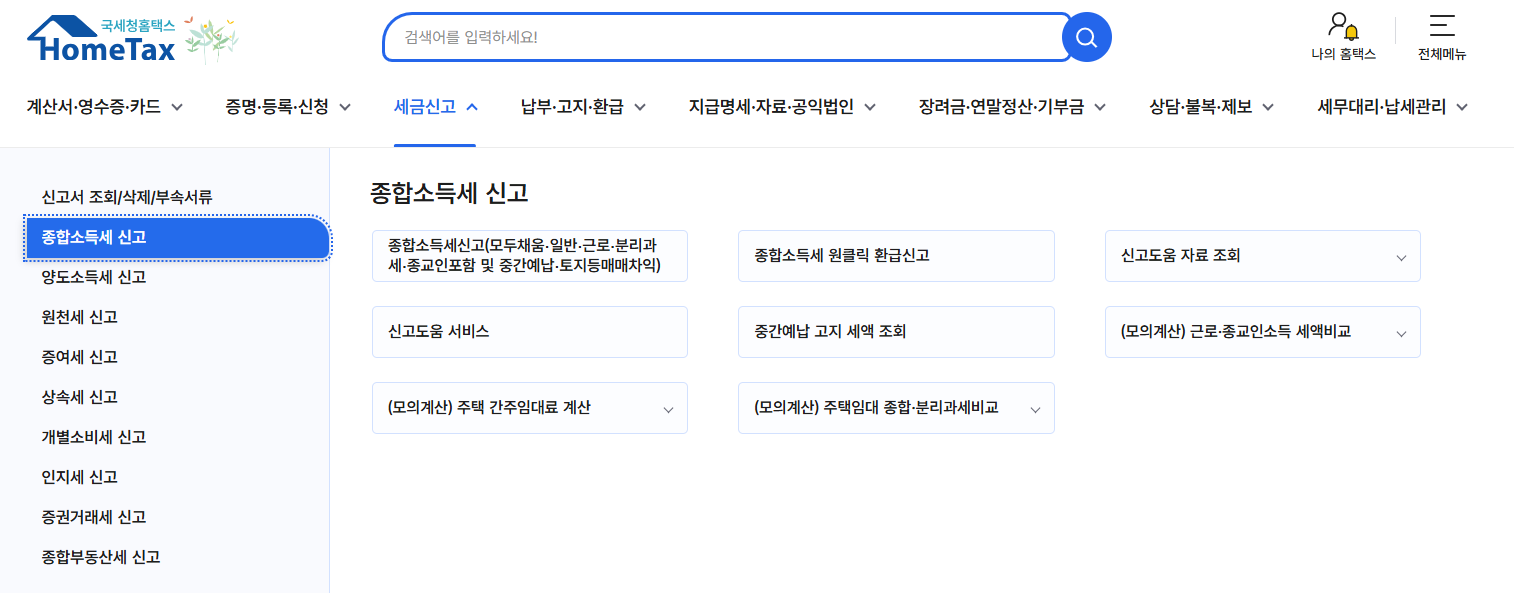
Task: Select 신고서 조회/삭제/부속서류 in sidebar
Action: pyautogui.click(x=127, y=197)
